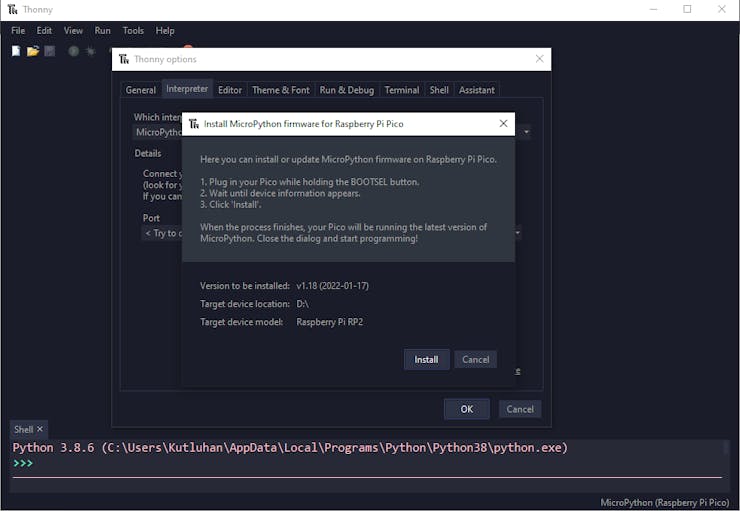740x511 pixels.
Task: Cancel the Thonny options dialog
Action: (x=520, y=409)
